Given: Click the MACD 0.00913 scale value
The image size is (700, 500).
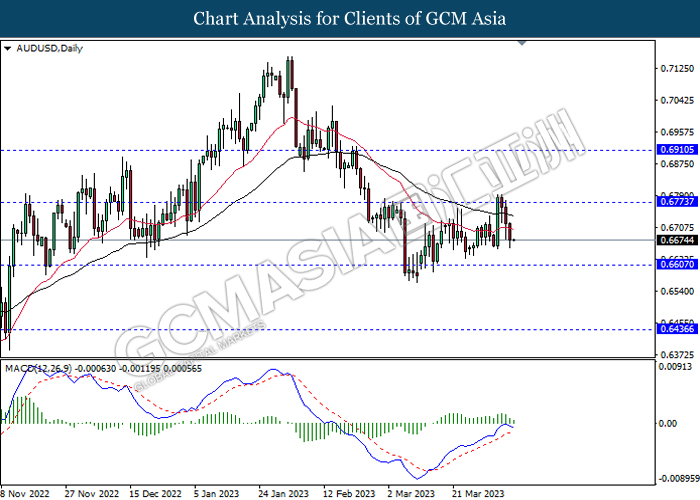Looking at the screenshot, I should coord(675,367).
